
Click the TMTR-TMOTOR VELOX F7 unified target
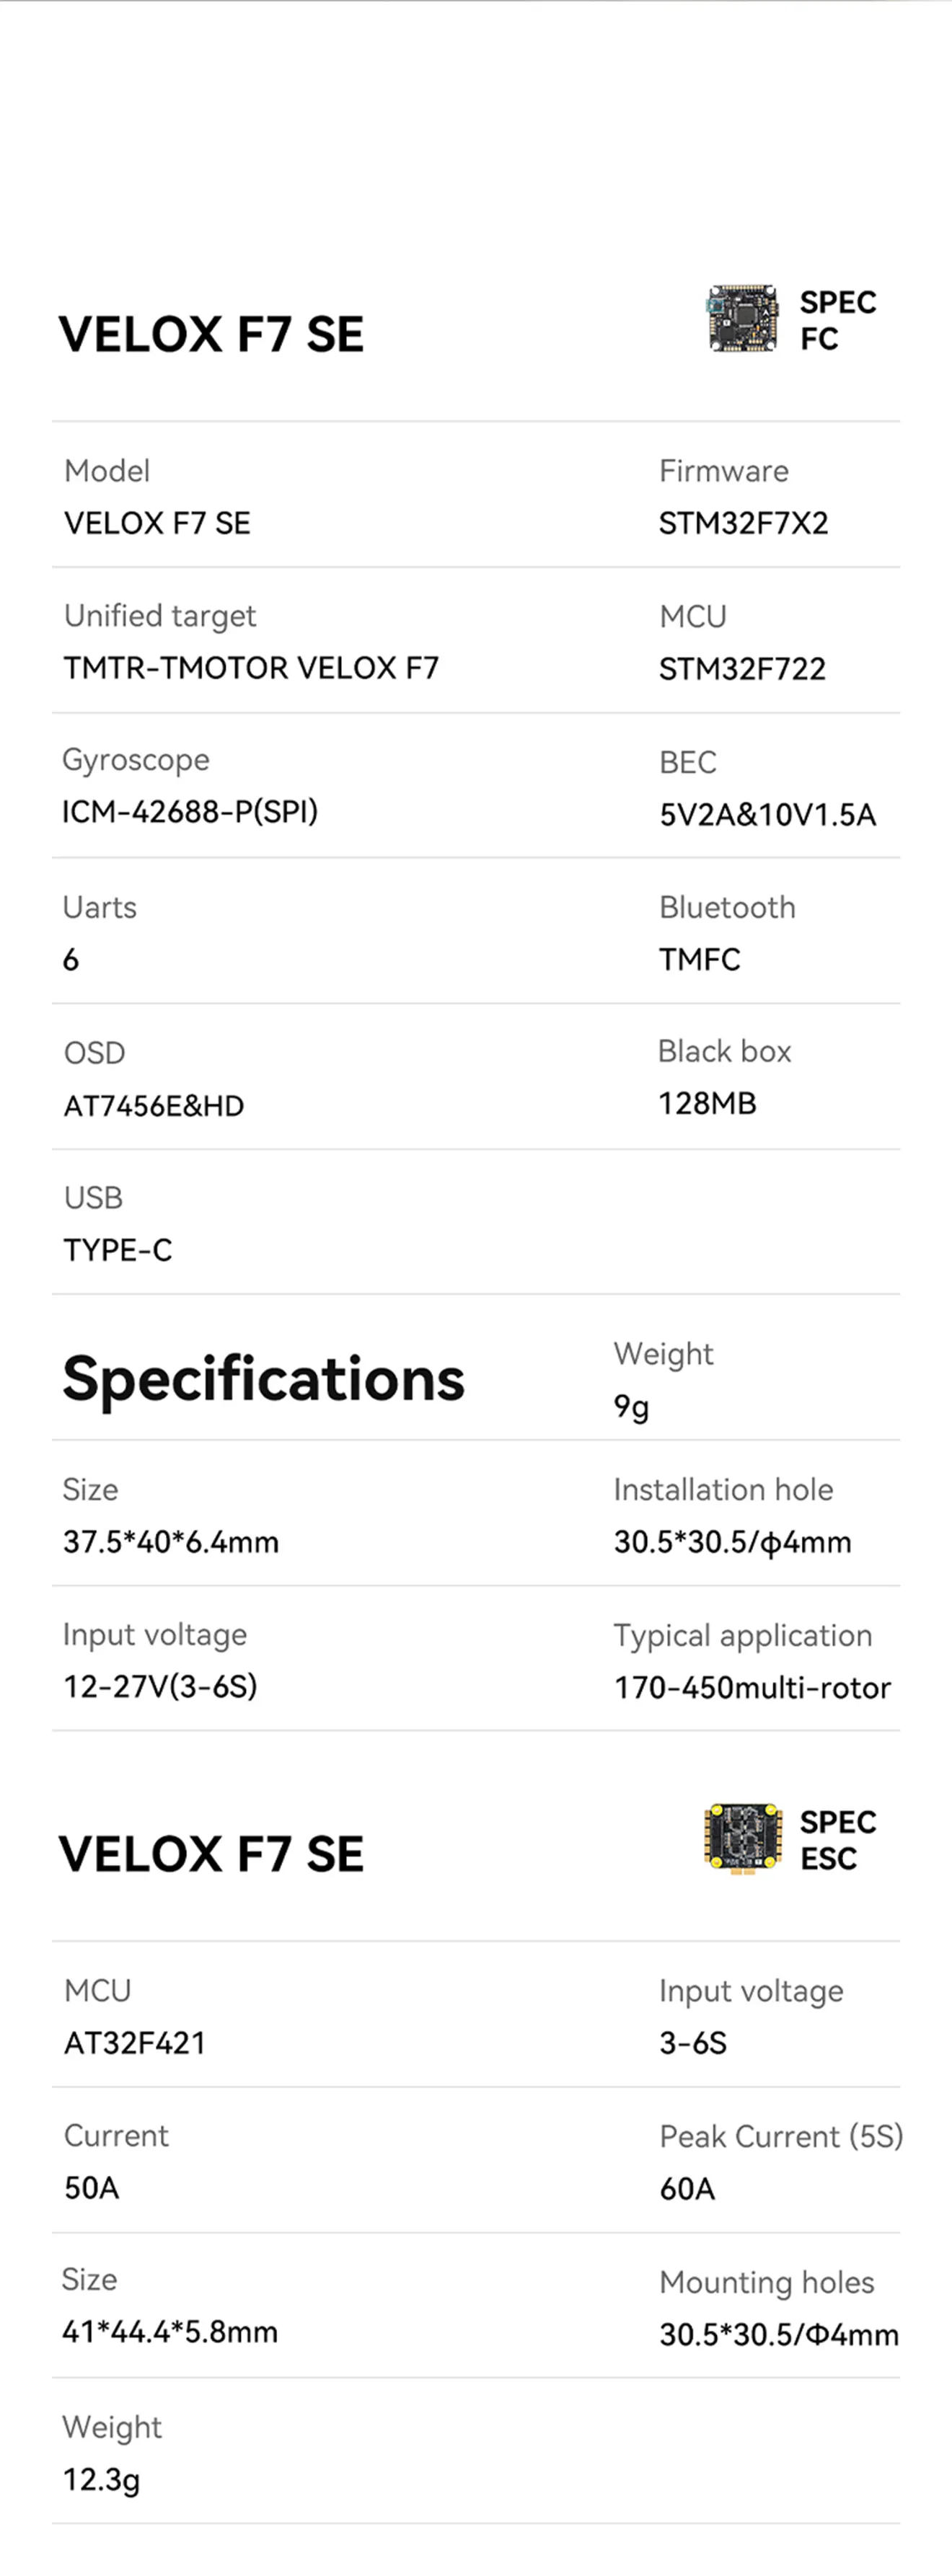pyautogui.click(x=251, y=668)
